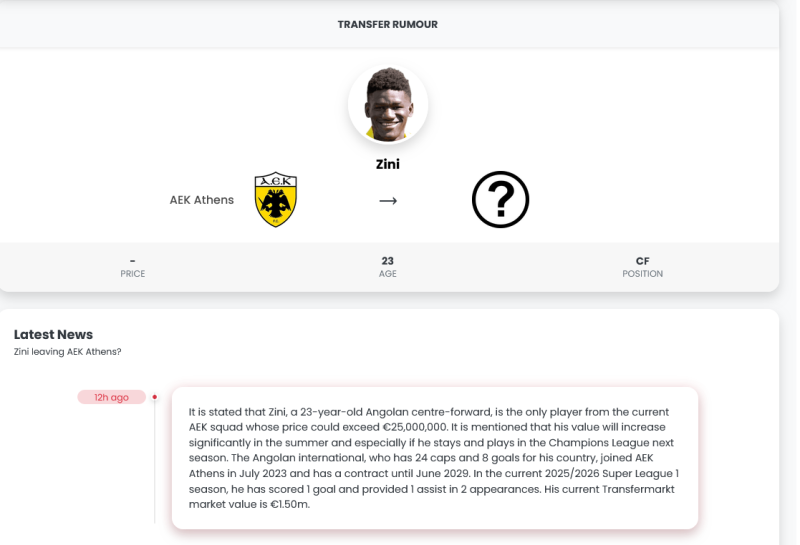Click the age value 23

click(x=388, y=261)
